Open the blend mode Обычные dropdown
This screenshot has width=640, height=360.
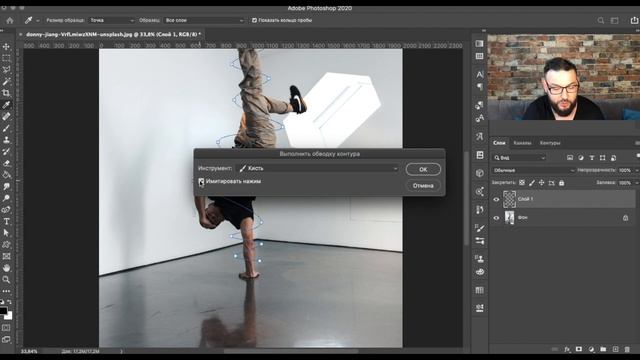tap(533, 170)
